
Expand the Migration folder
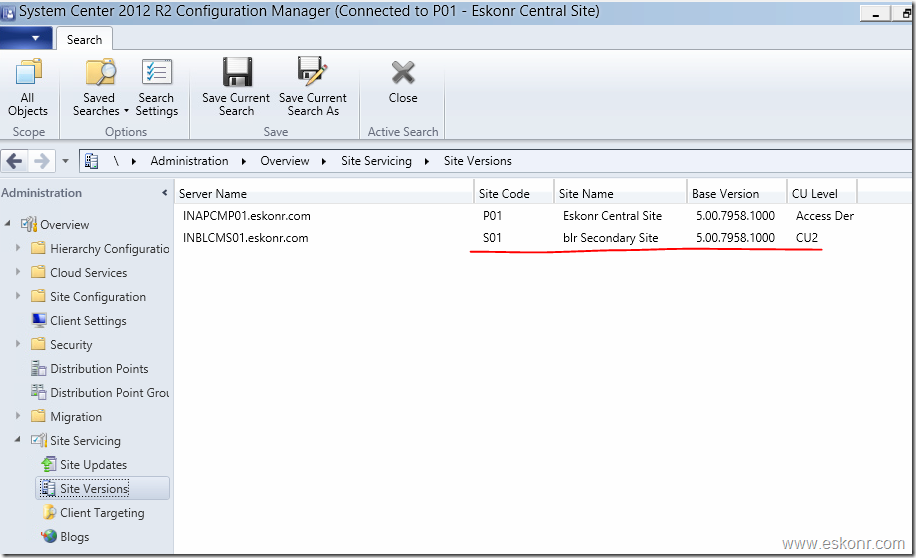[x=18, y=415]
